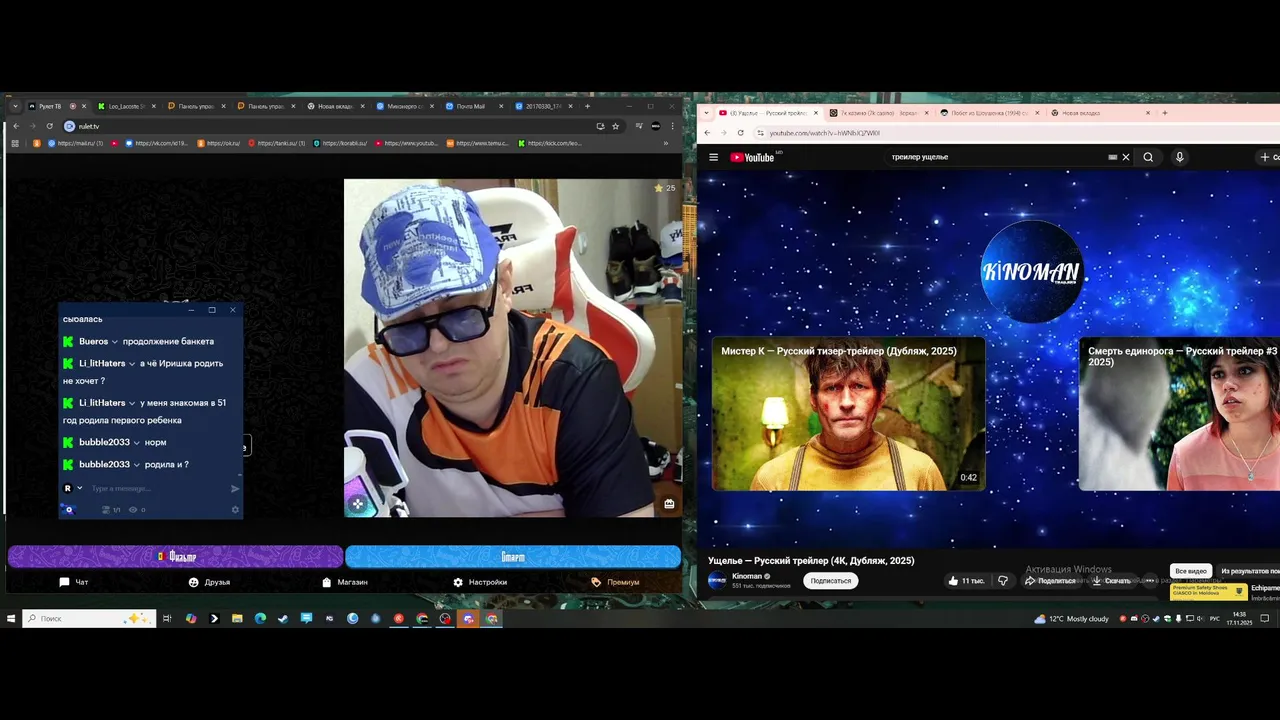Screen dimensions: 1280x720
Task: Open Windows Start menu
Action: (x=11, y=619)
